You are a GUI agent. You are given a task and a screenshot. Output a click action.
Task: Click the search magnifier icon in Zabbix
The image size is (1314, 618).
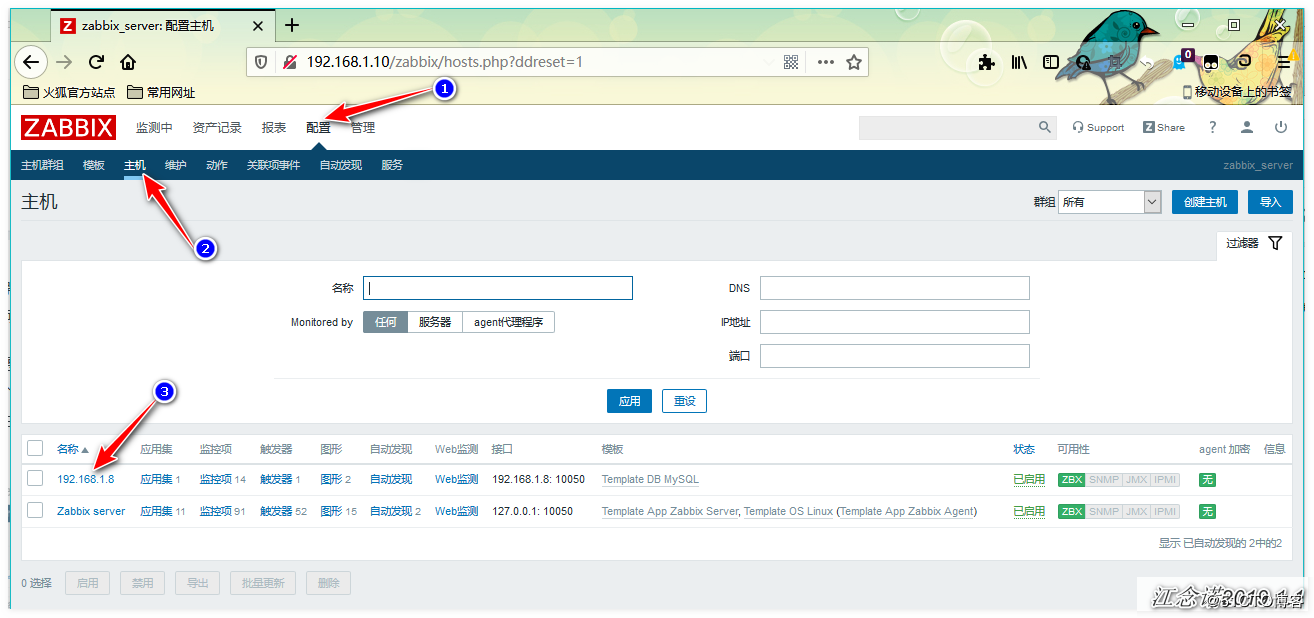(1045, 127)
